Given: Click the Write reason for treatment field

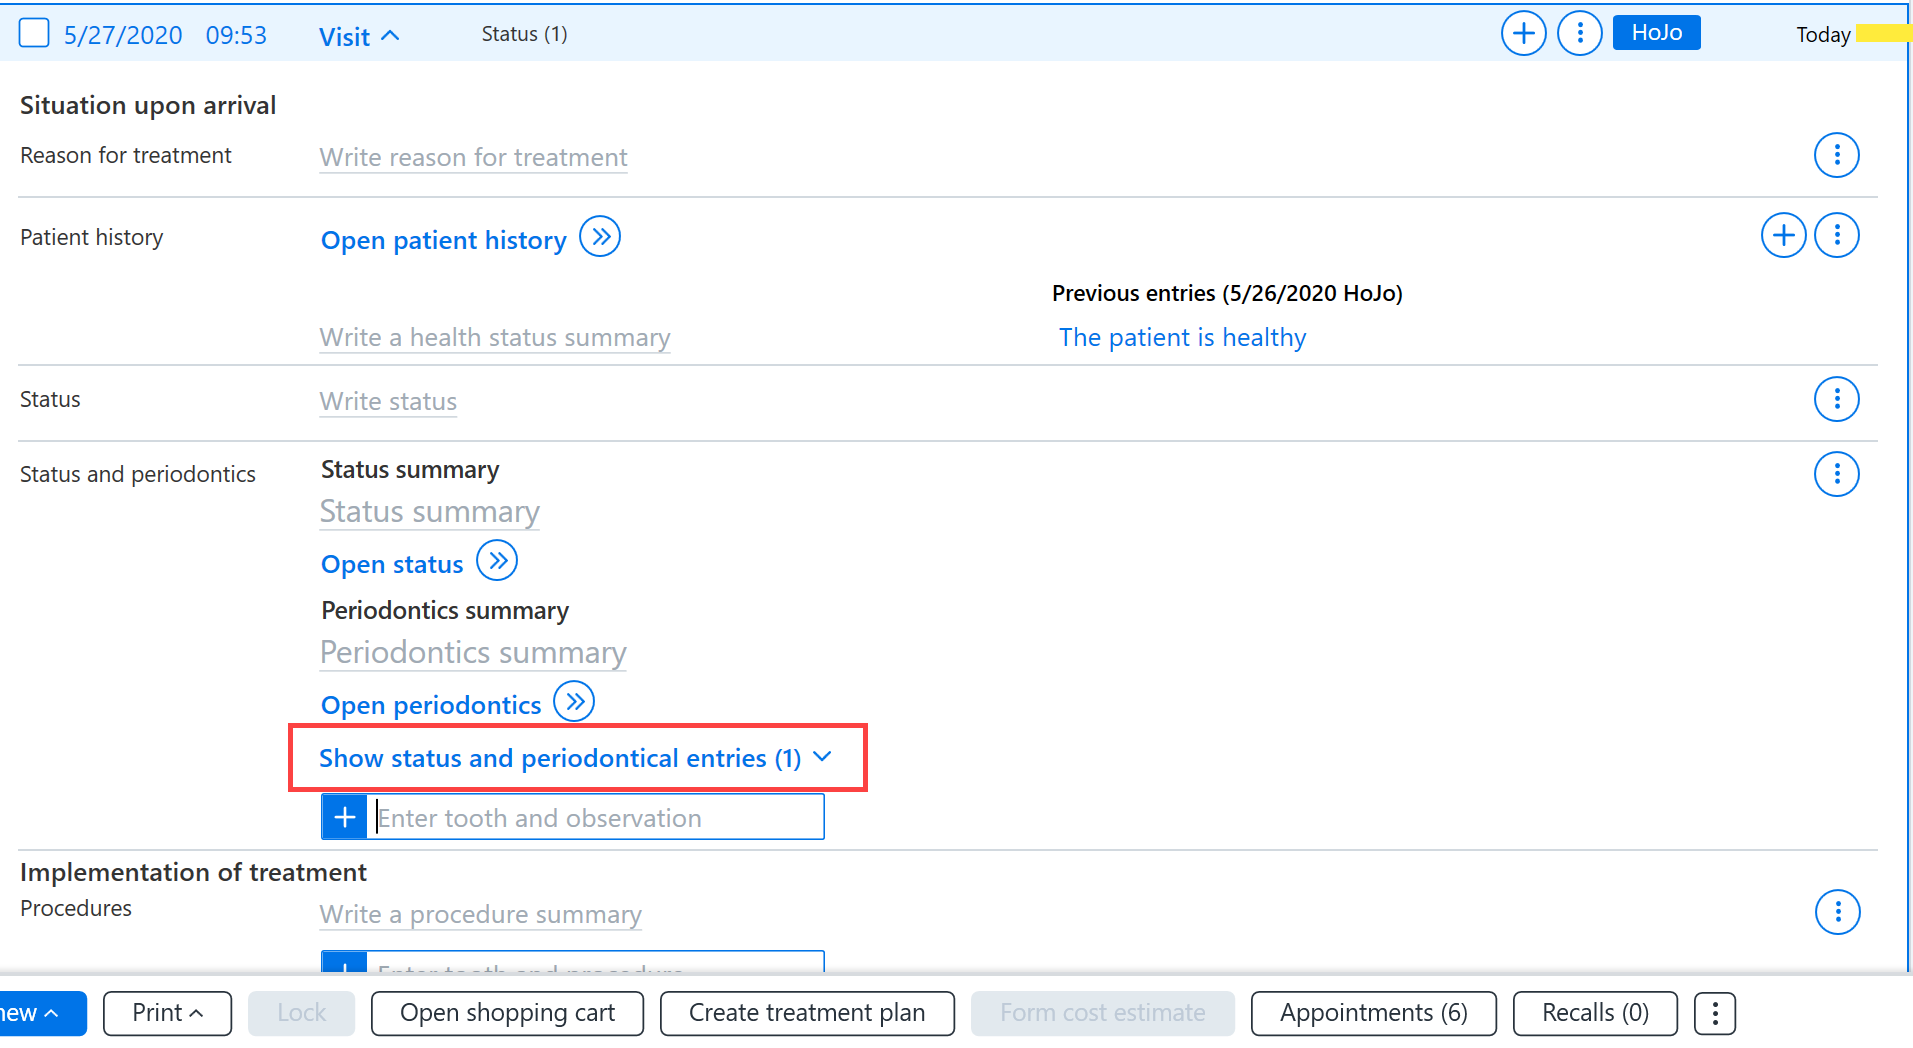Looking at the screenshot, I should click(x=473, y=157).
